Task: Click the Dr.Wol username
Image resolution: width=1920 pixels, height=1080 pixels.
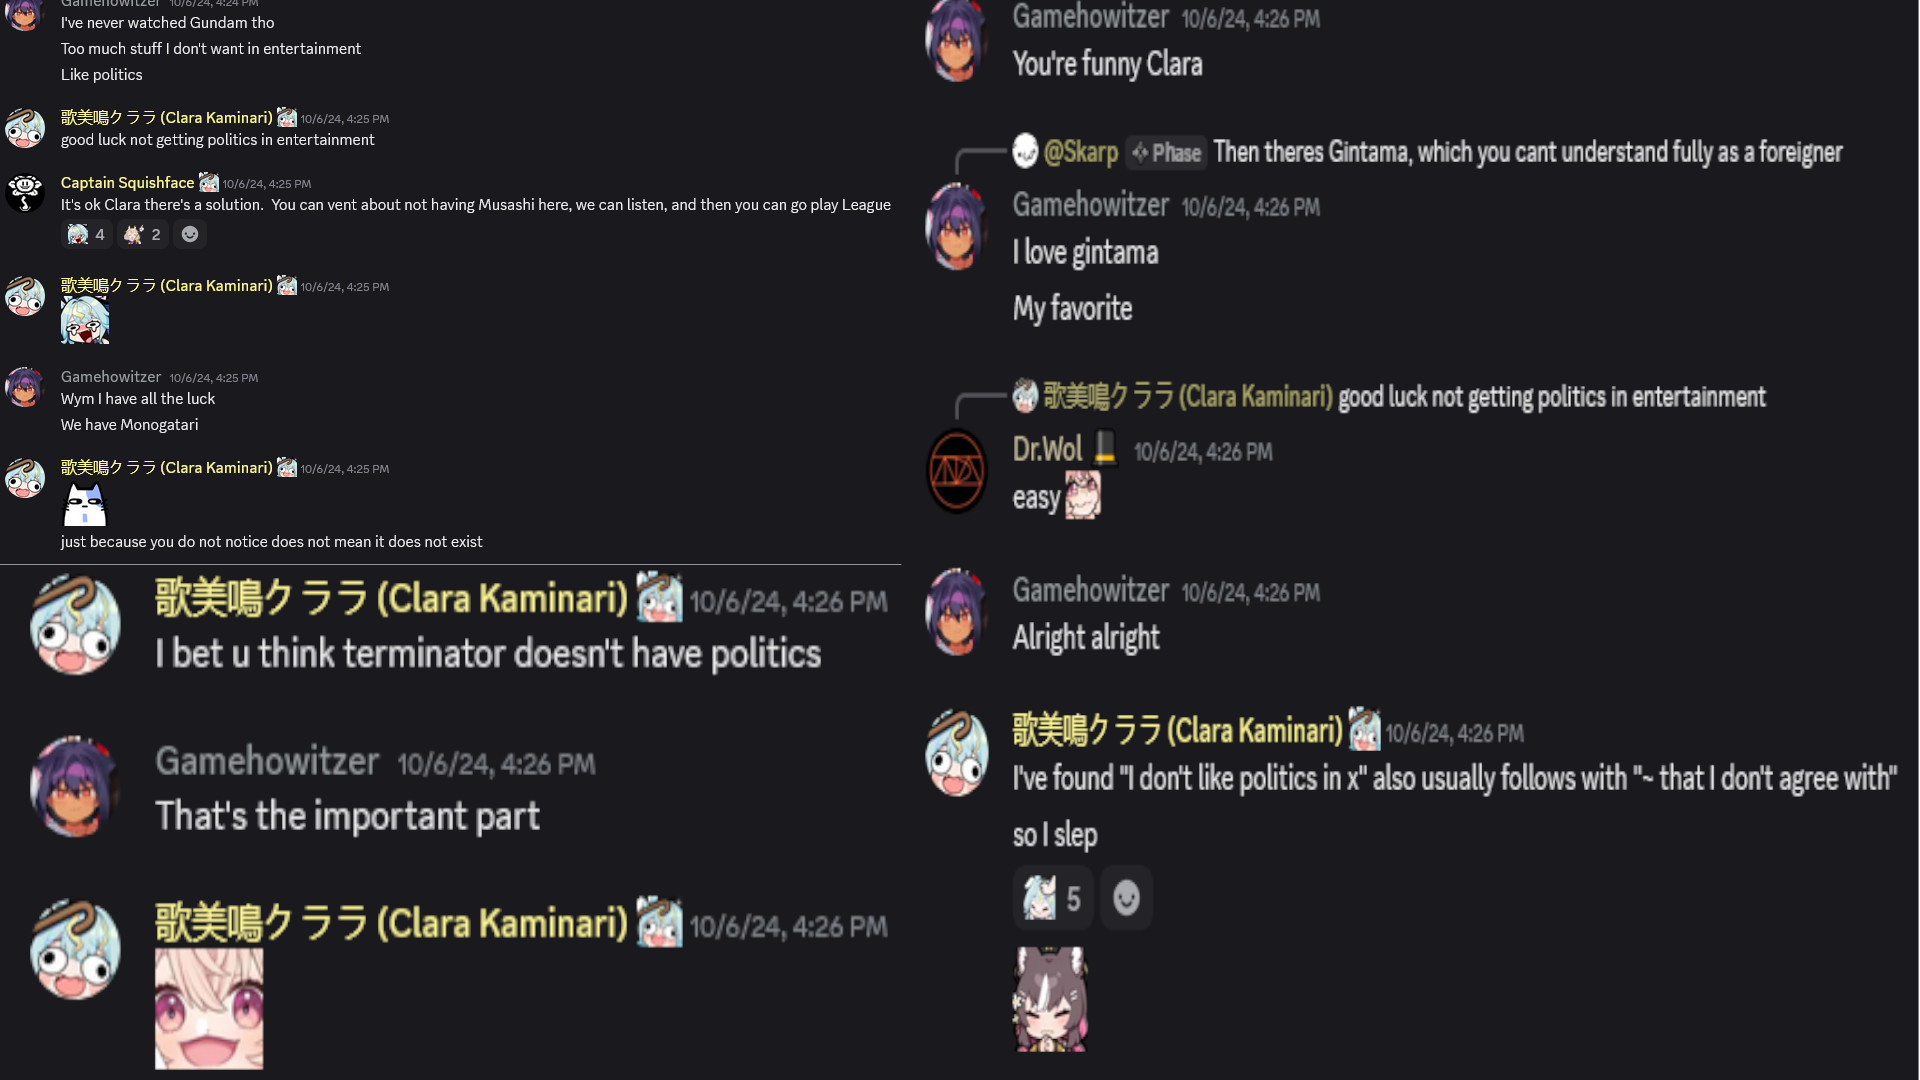Action: point(1047,449)
